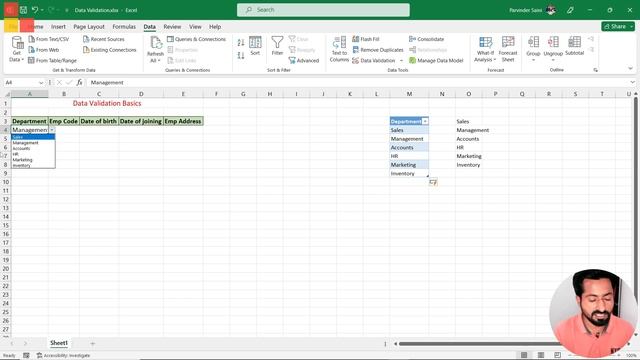Click the Search box
This screenshot has height=360, width=640.
click(x=323, y=10)
